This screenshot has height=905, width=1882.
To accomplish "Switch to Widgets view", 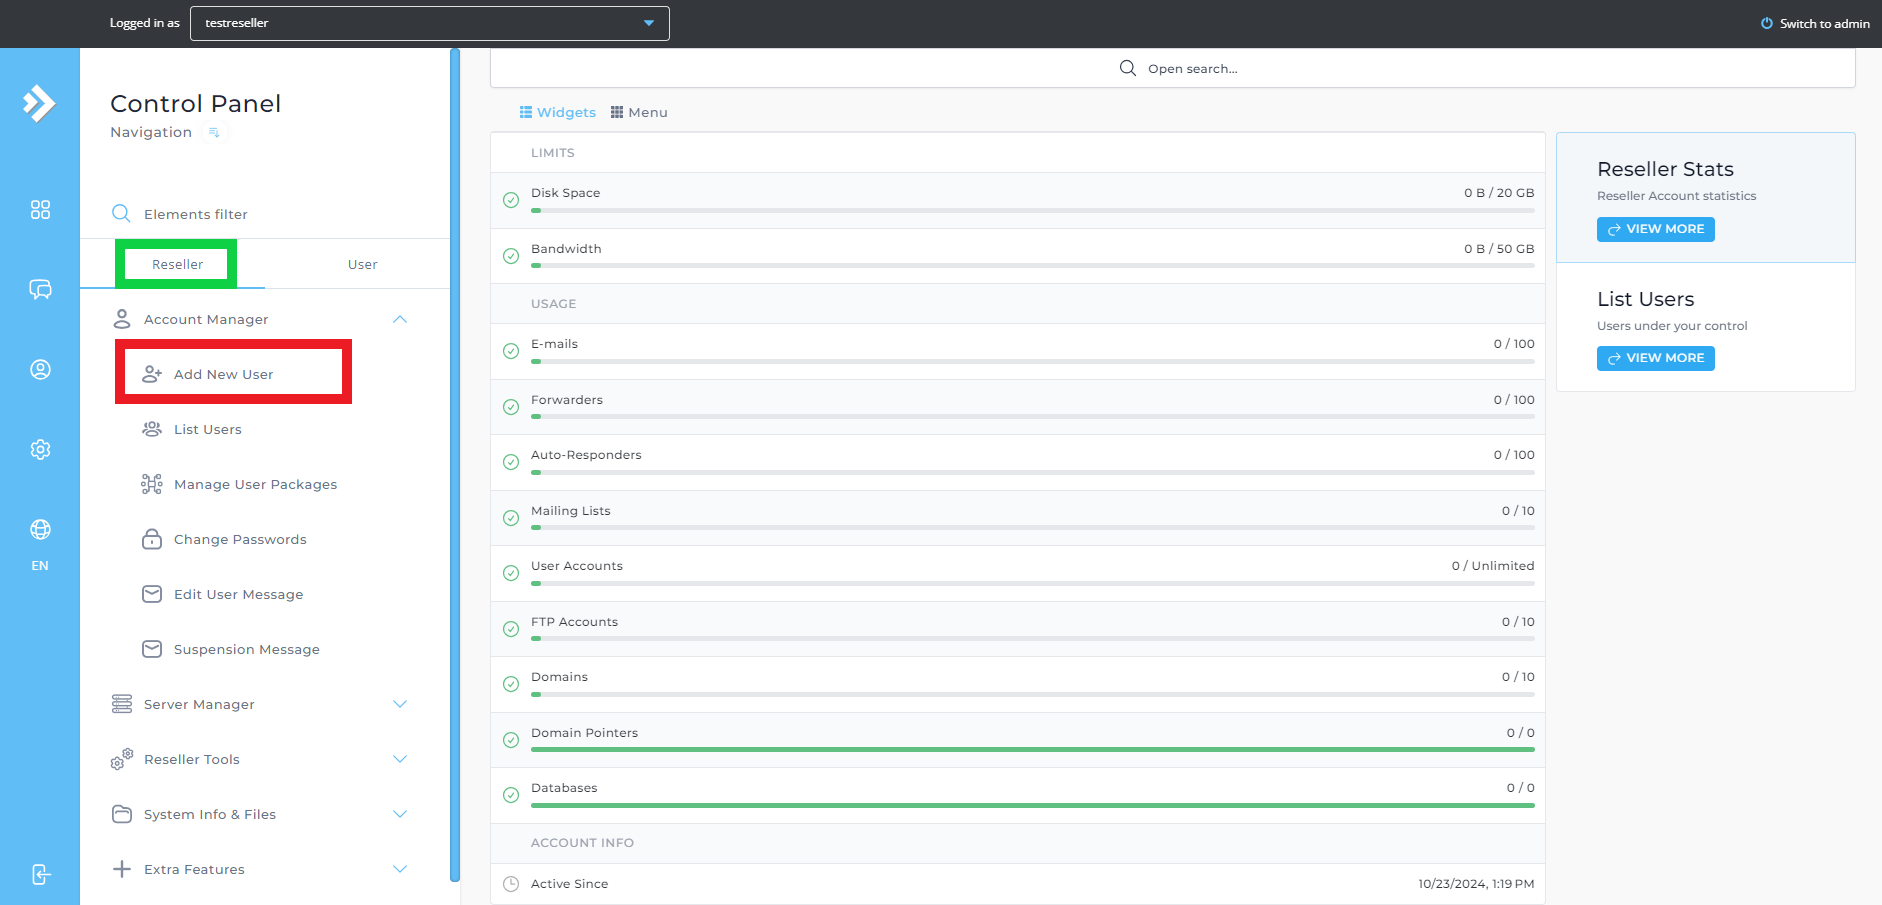I will click(x=557, y=113).
